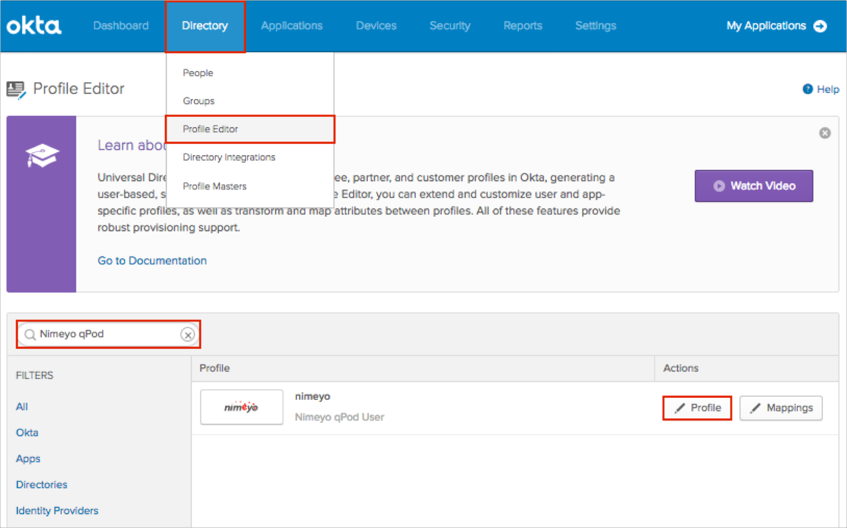Click the Profile Editor heading icon

pos(16,89)
